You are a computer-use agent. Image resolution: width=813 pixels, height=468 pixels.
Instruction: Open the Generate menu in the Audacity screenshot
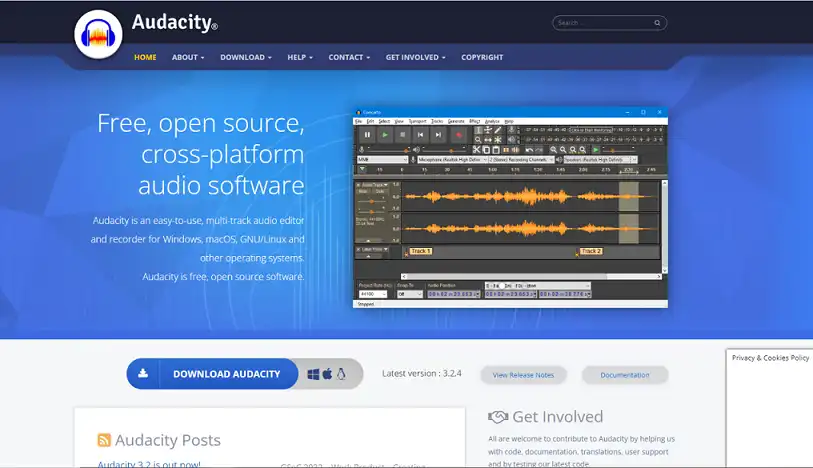click(456, 121)
